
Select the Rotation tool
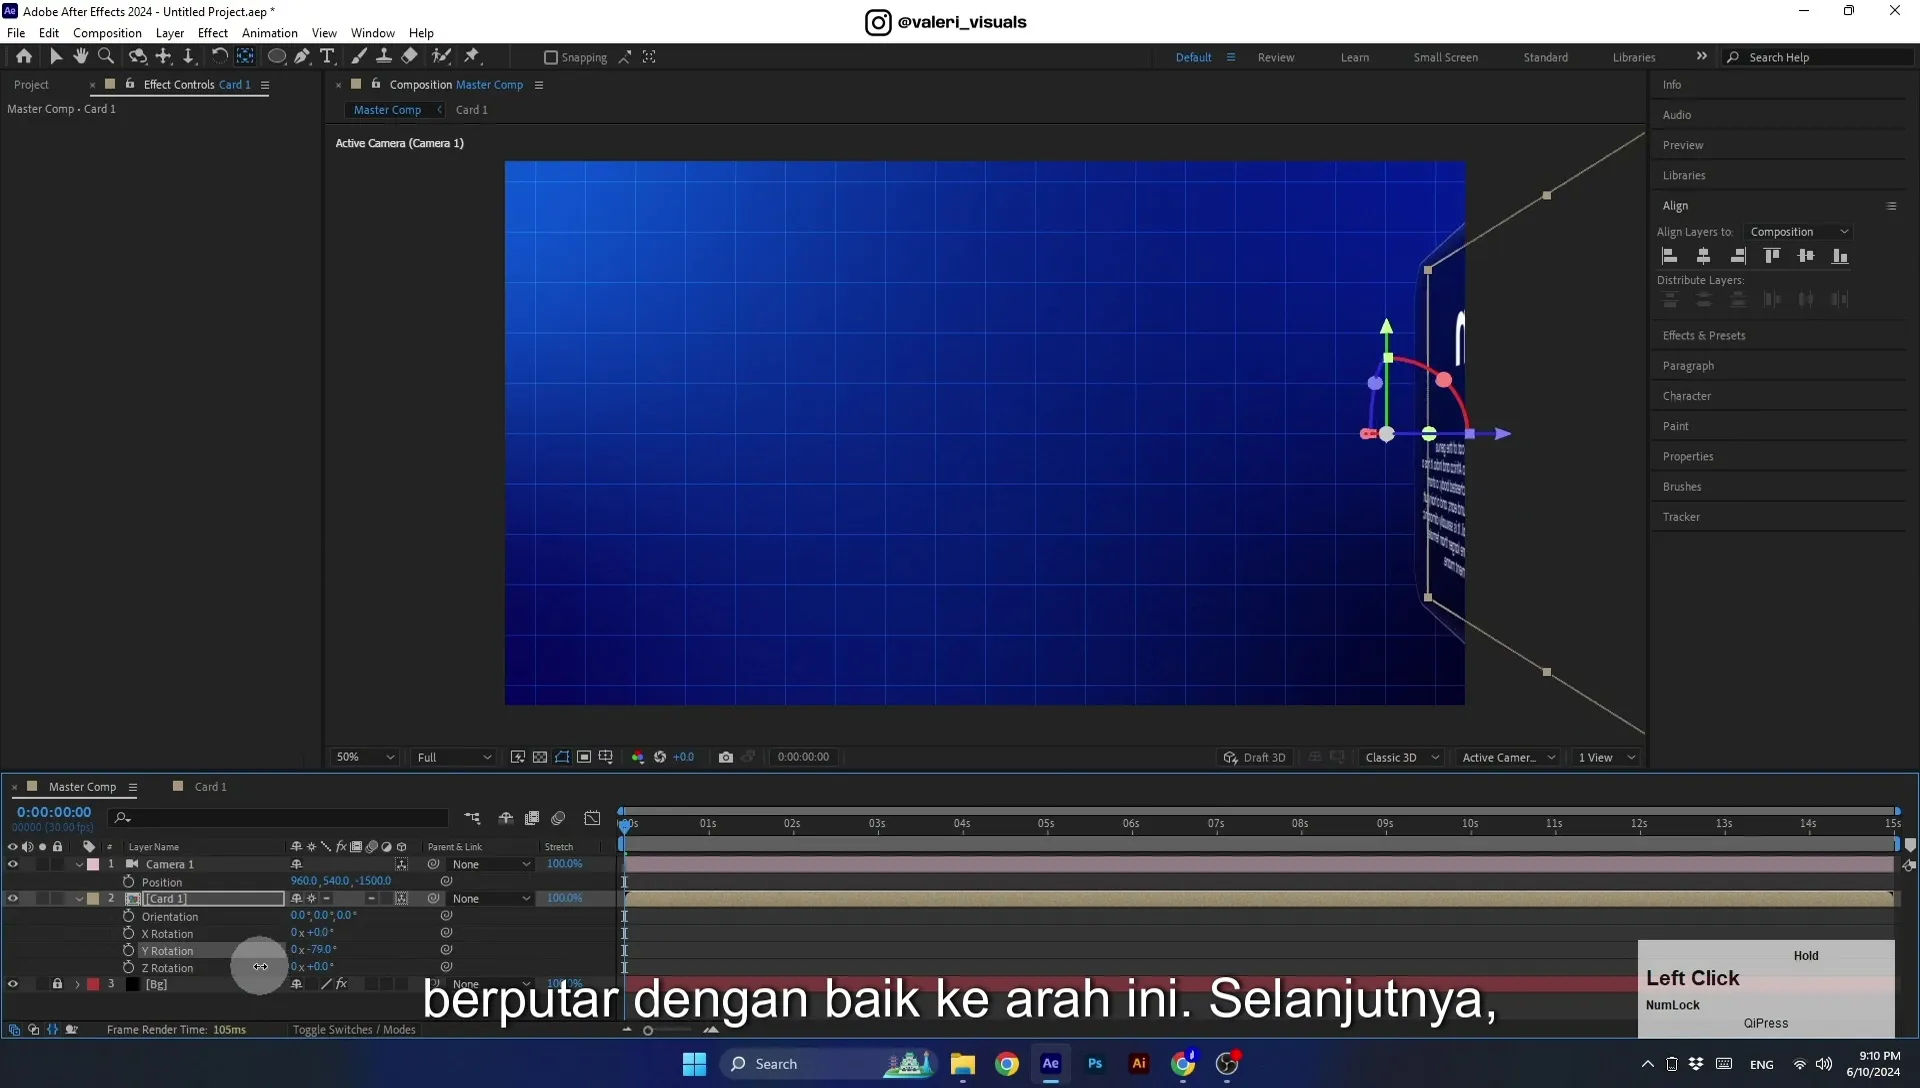click(x=219, y=57)
